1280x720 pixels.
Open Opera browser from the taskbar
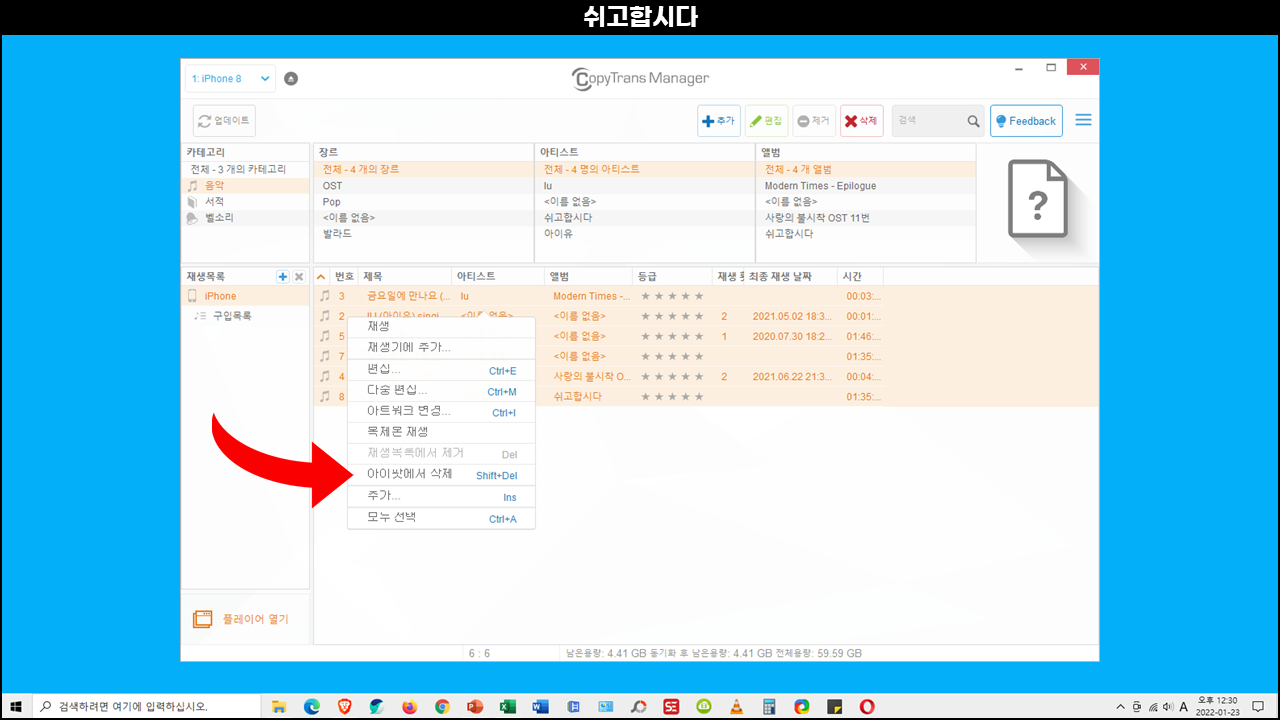867,706
